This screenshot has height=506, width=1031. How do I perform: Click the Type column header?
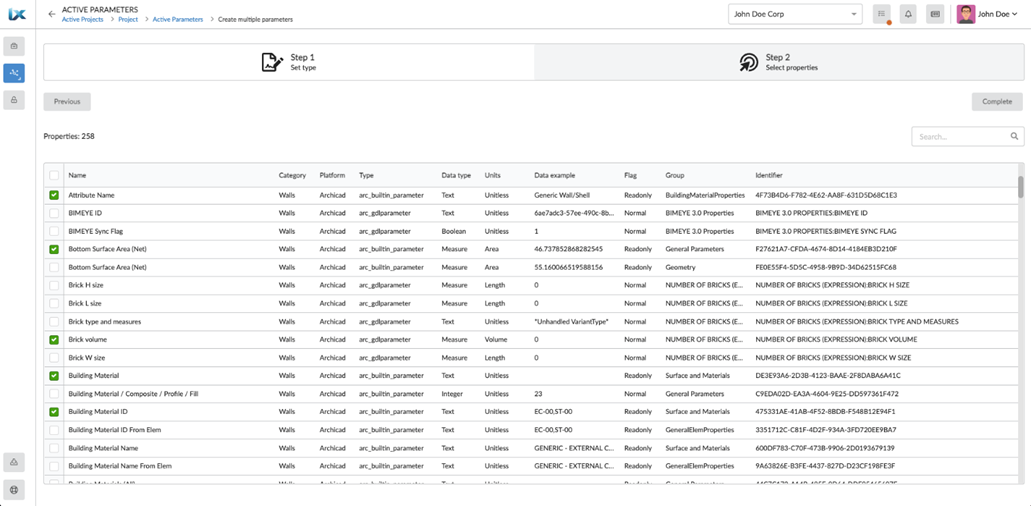366,175
